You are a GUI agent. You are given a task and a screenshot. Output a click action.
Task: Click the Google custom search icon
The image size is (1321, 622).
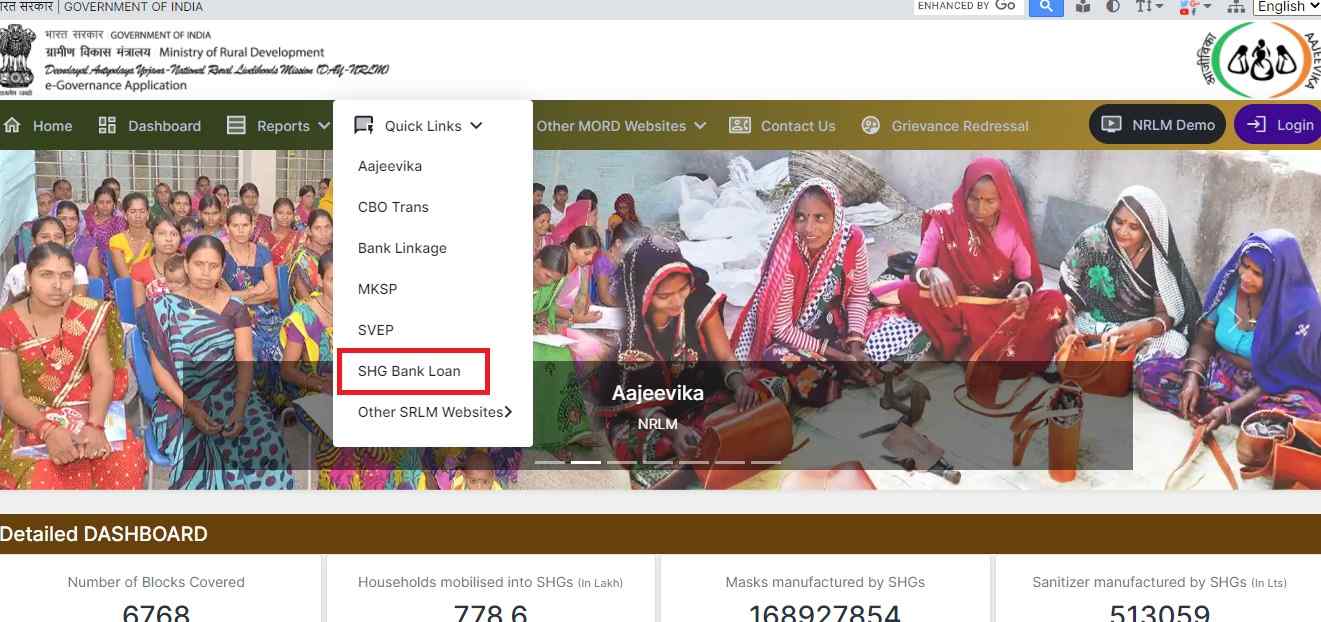click(1046, 7)
